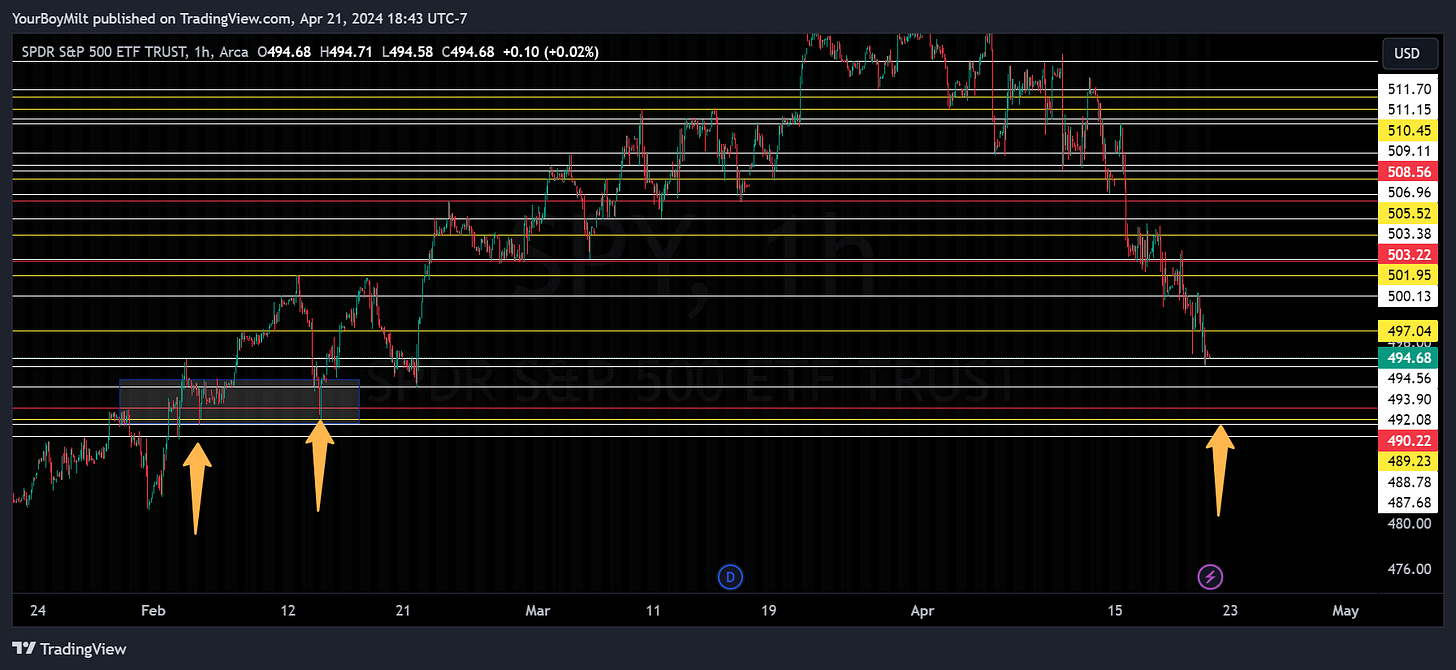Click the yellow 501.95 price label

[1410, 274]
